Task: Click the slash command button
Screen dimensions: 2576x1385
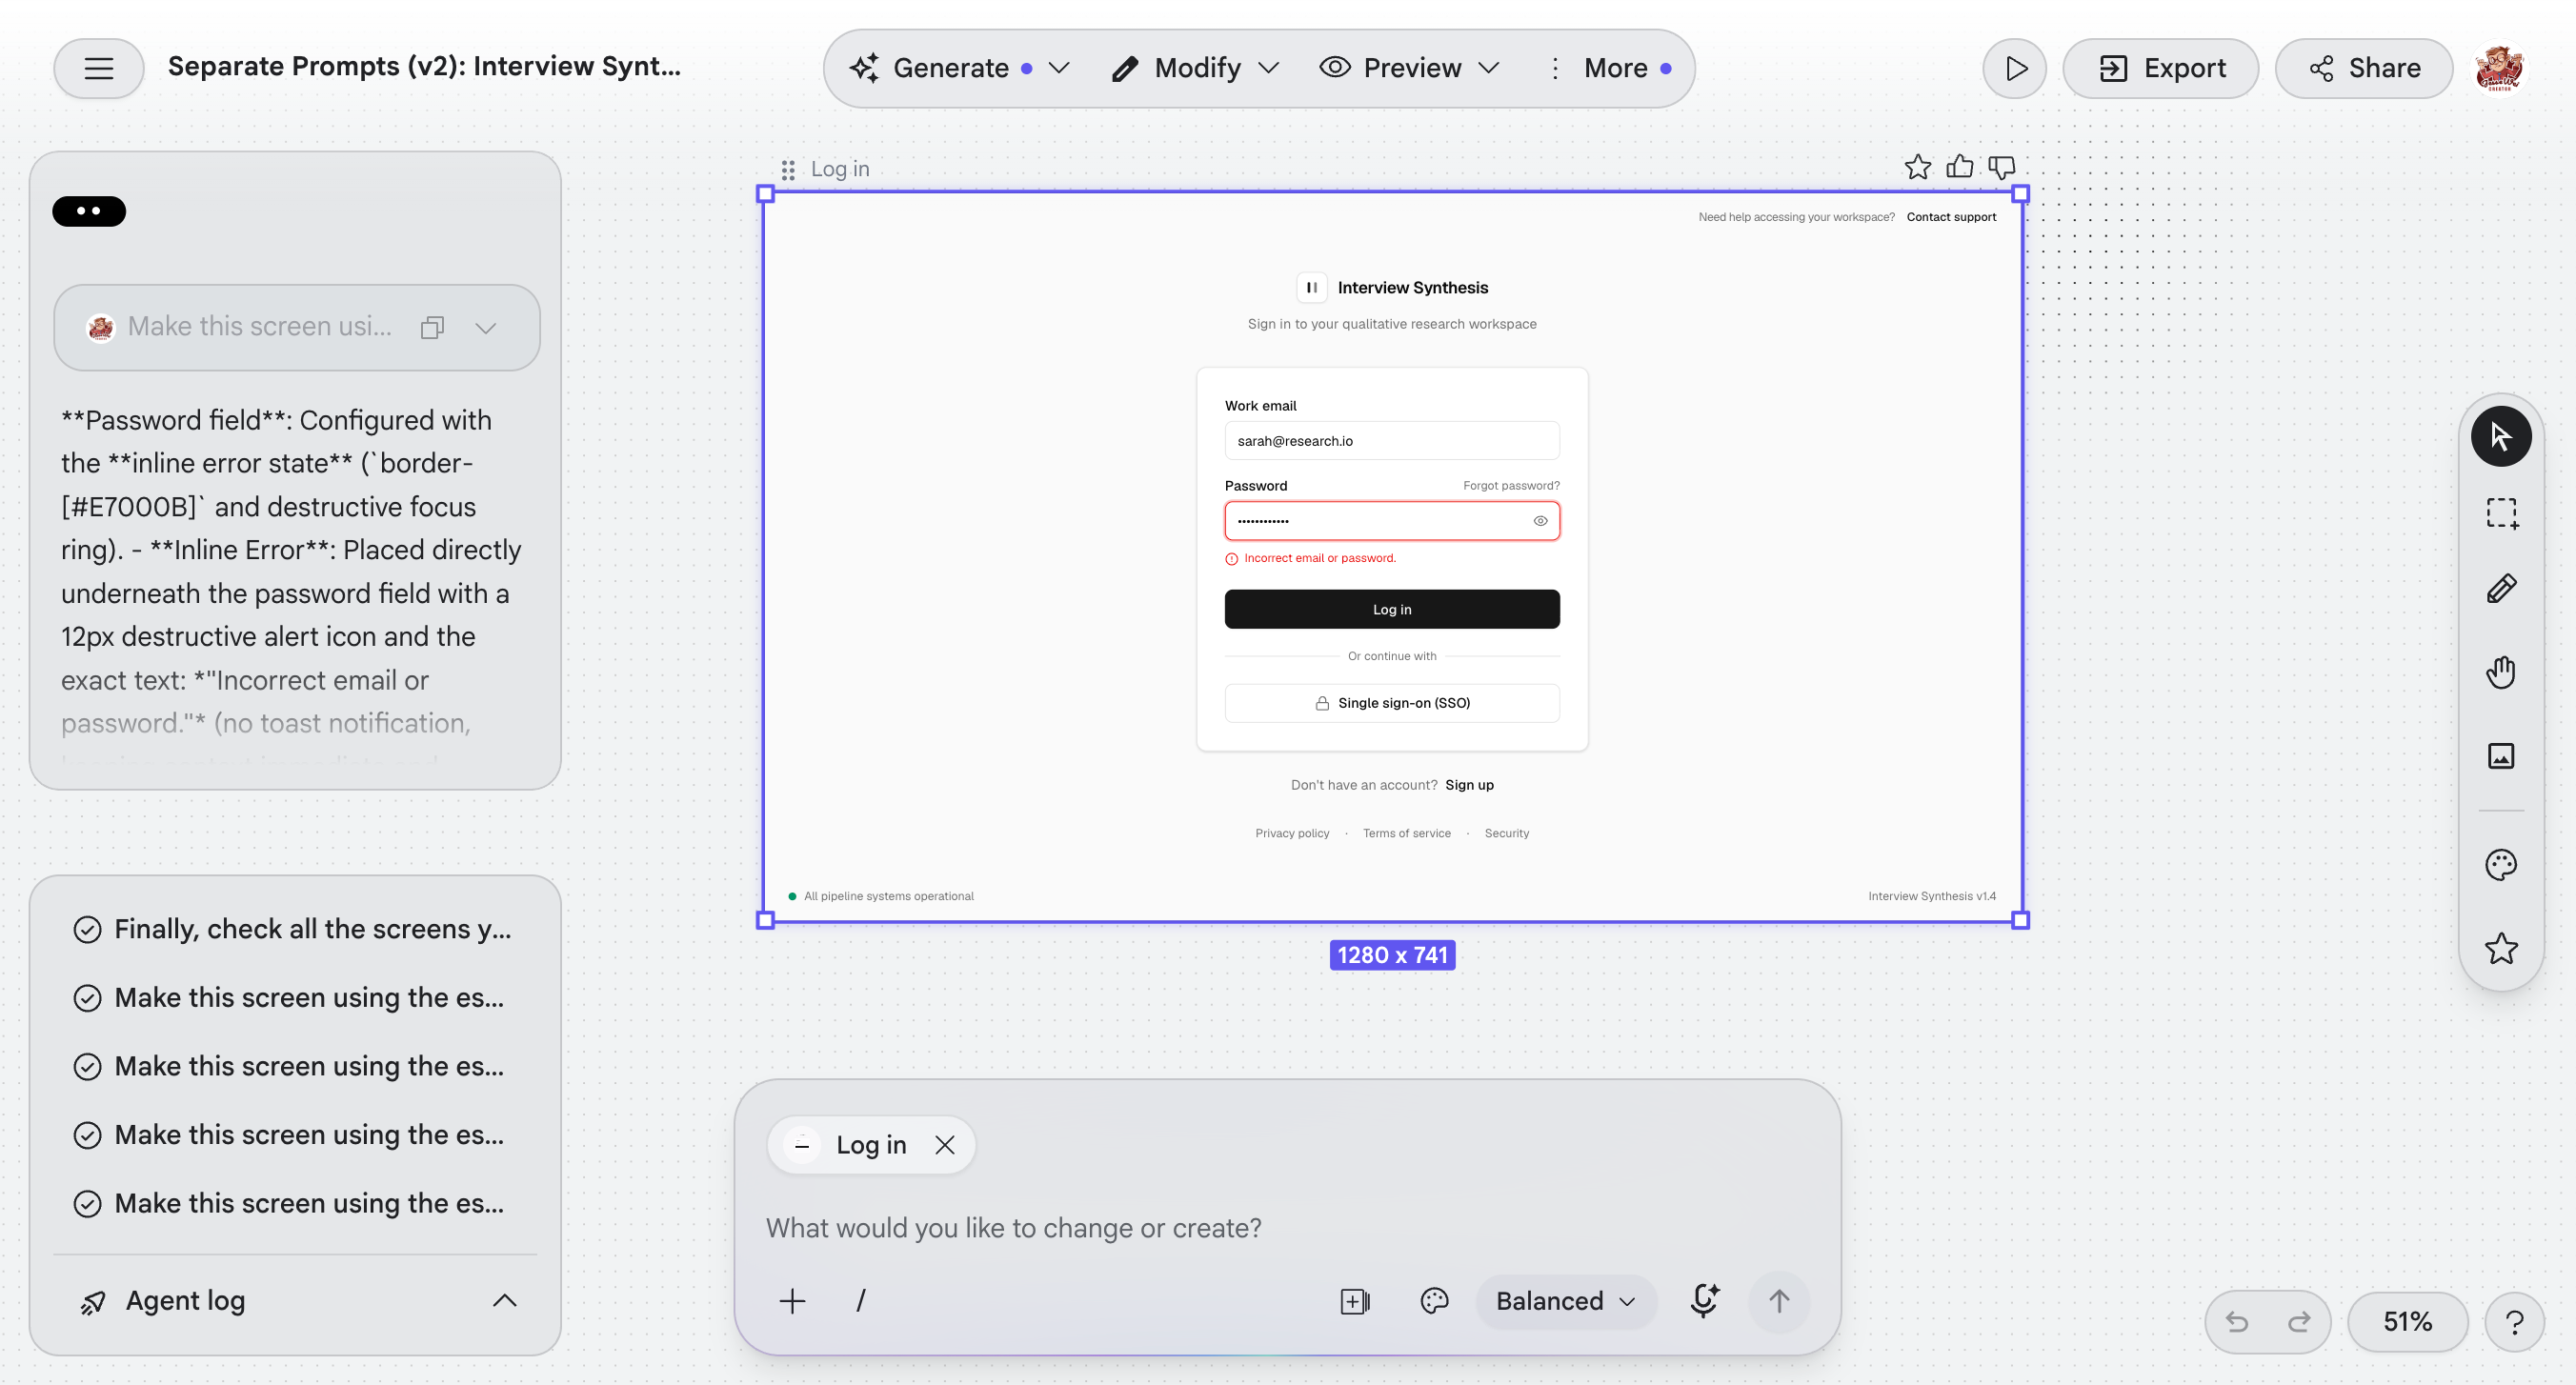Action: tap(860, 1301)
